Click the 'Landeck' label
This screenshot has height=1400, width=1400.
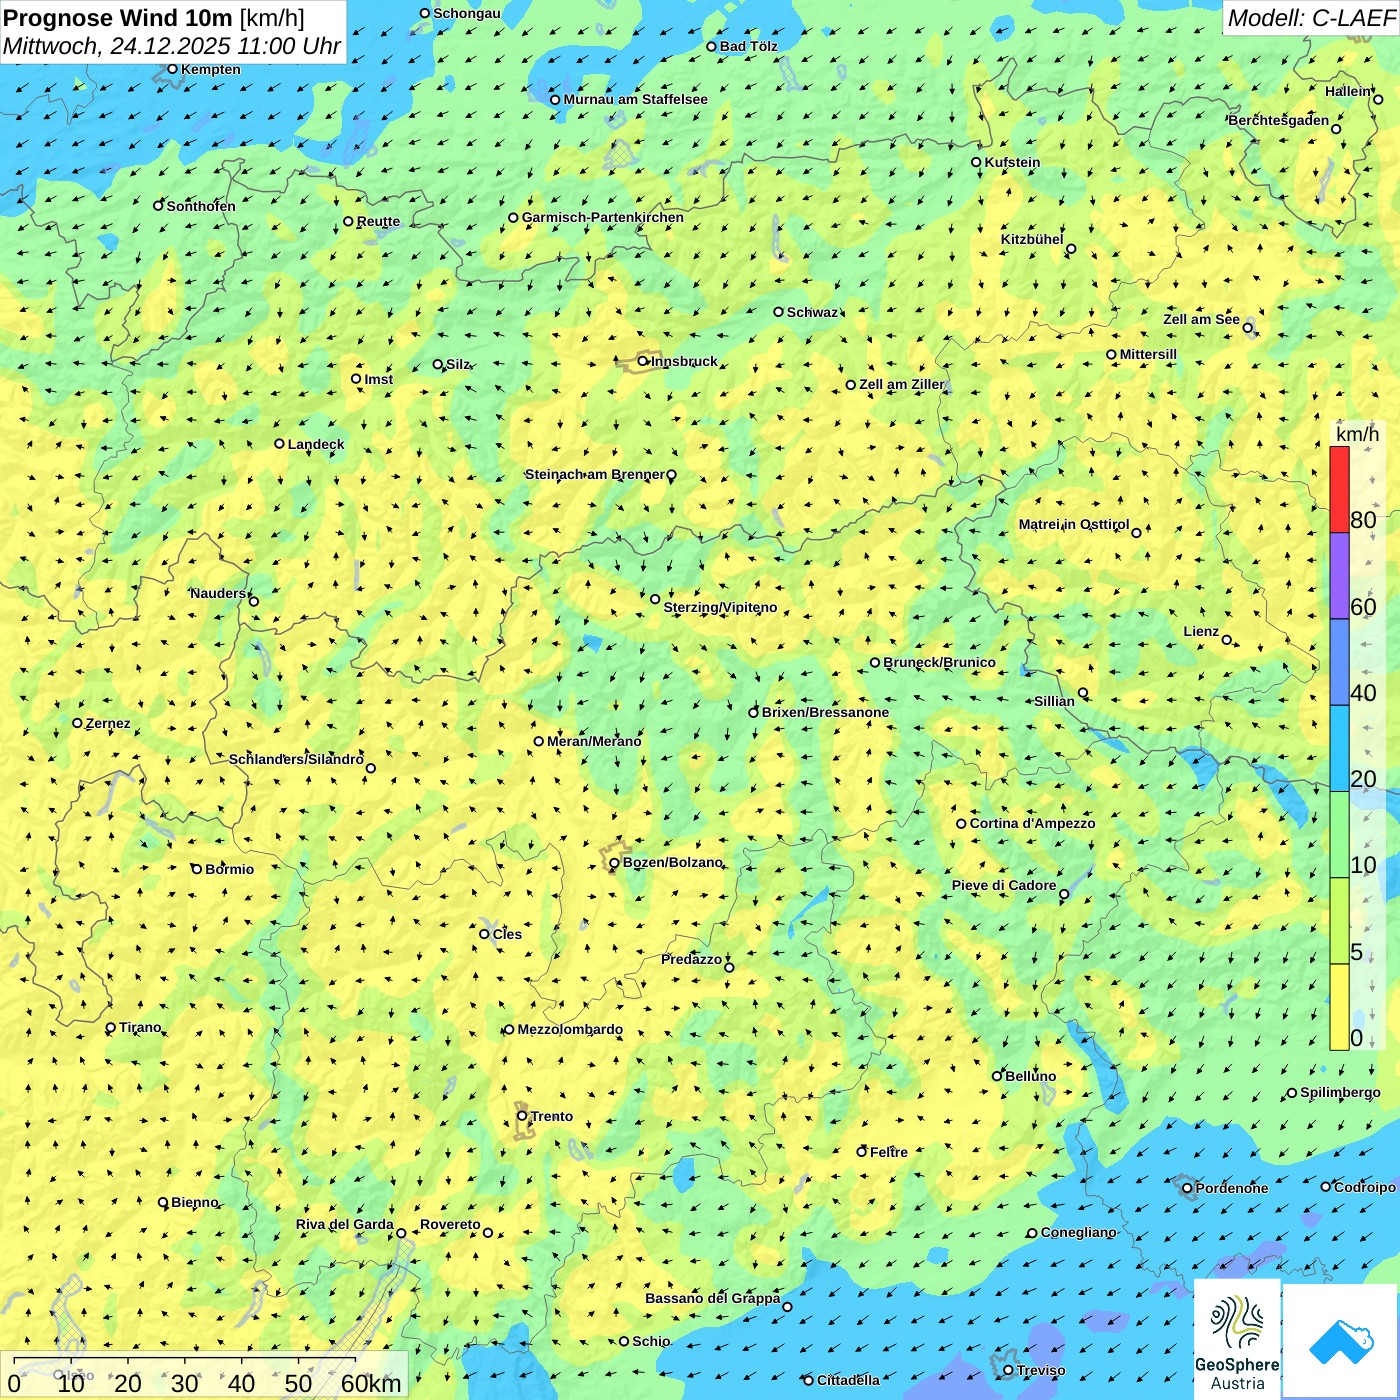[316, 444]
